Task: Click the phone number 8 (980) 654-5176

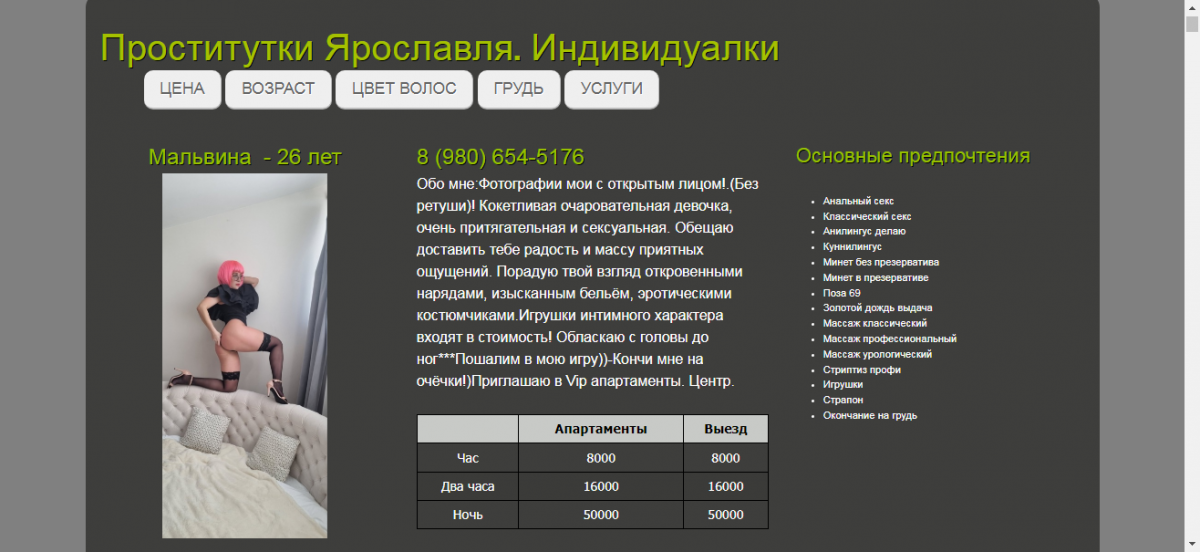Action: [x=500, y=157]
